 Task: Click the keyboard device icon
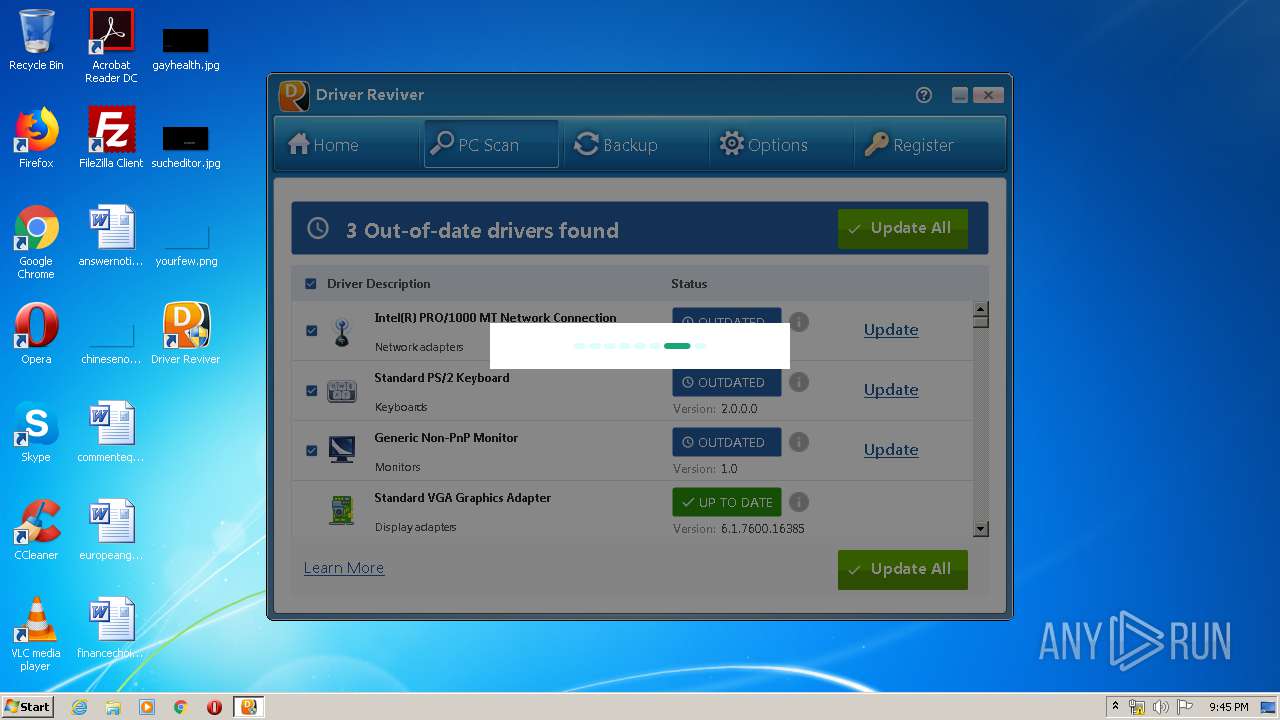point(342,391)
